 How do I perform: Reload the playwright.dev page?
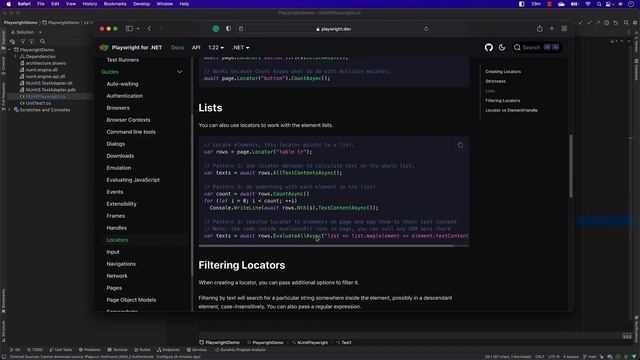pos(426,29)
